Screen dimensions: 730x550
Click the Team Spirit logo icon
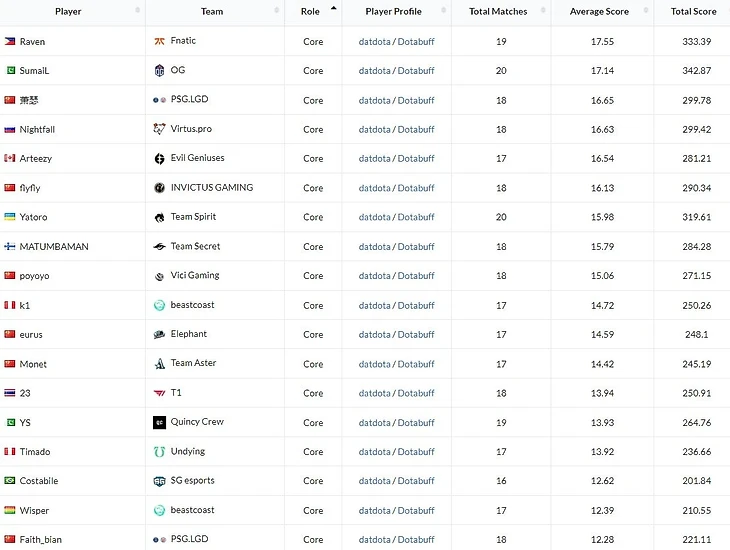(x=160, y=217)
